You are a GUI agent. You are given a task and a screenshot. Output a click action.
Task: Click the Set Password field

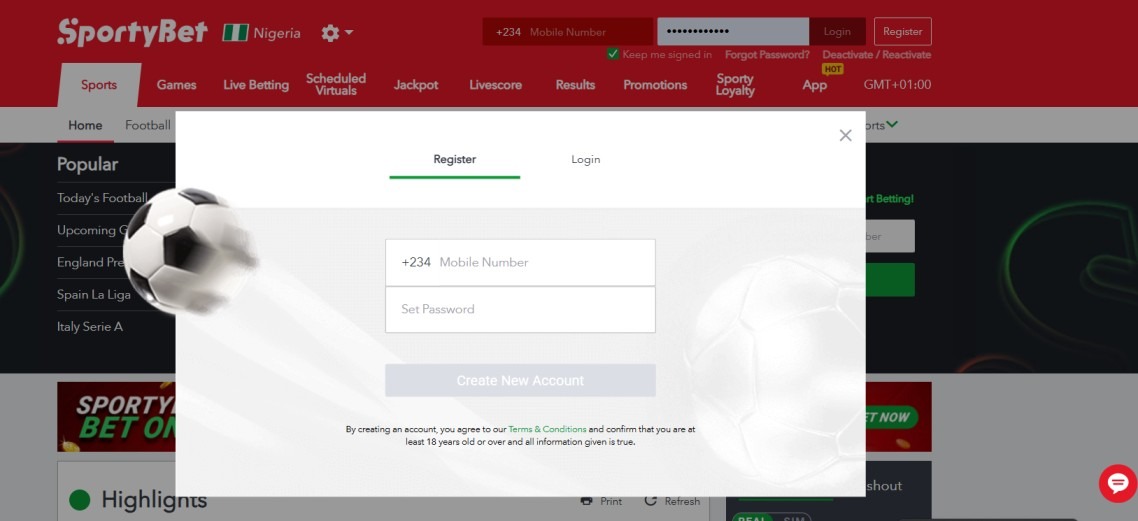coord(520,309)
